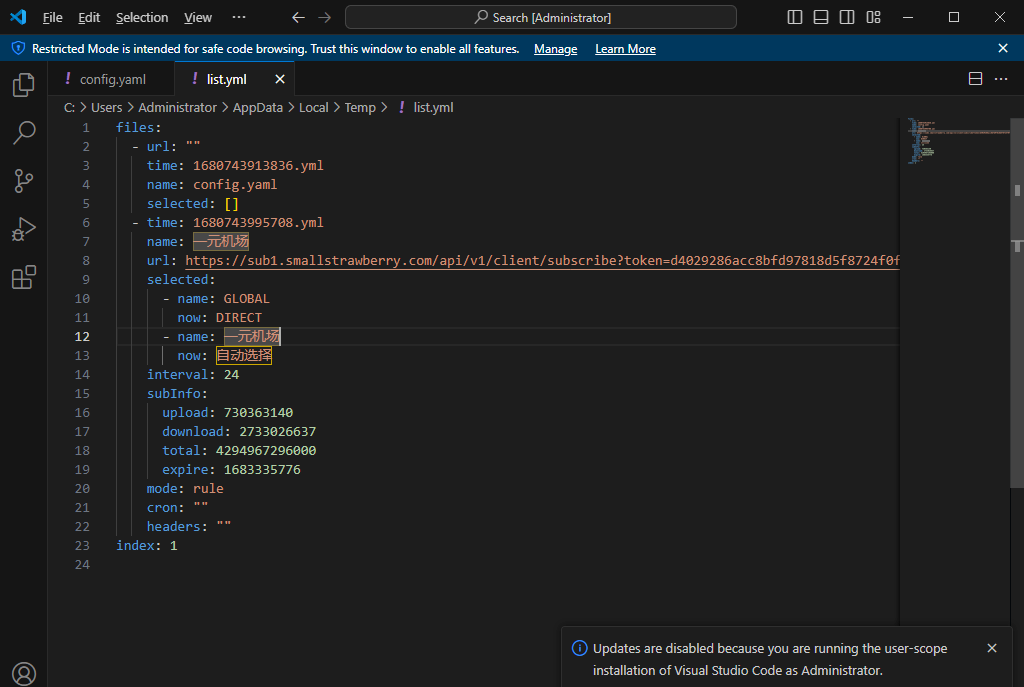Image resolution: width=1024 pixels, height=687 pixels.
Task: Click the Manage link in Restricted Mode banner
Action: [x=555, y=49]
